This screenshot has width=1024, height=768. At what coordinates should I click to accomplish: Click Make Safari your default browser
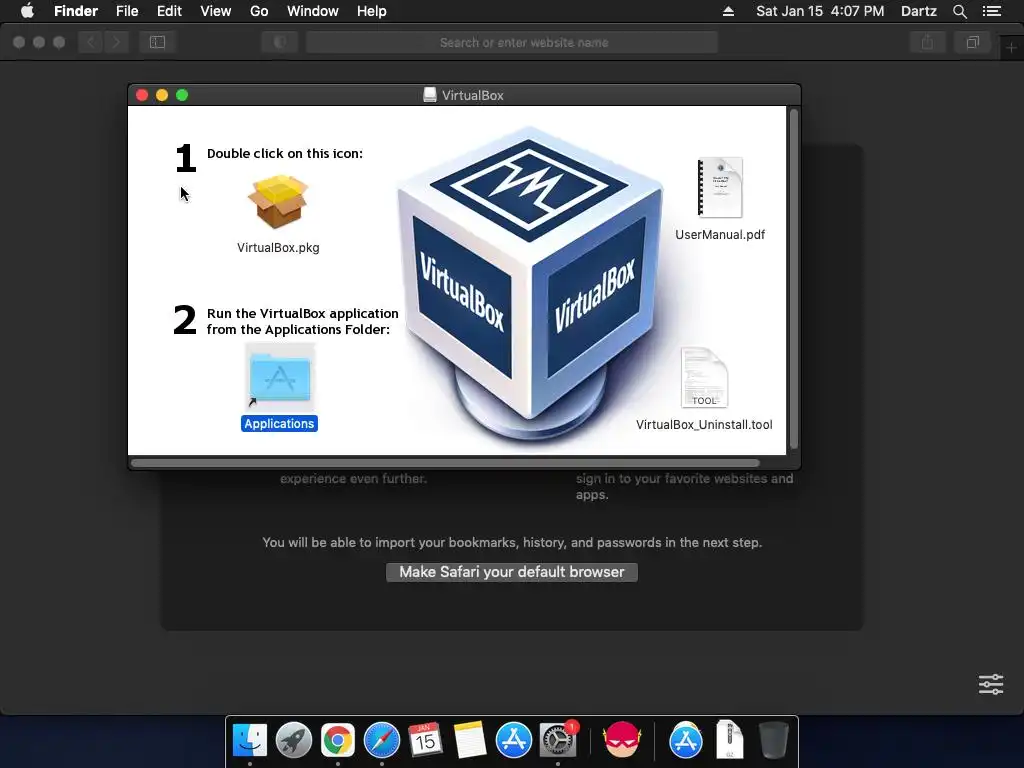[x=512, y=572]
